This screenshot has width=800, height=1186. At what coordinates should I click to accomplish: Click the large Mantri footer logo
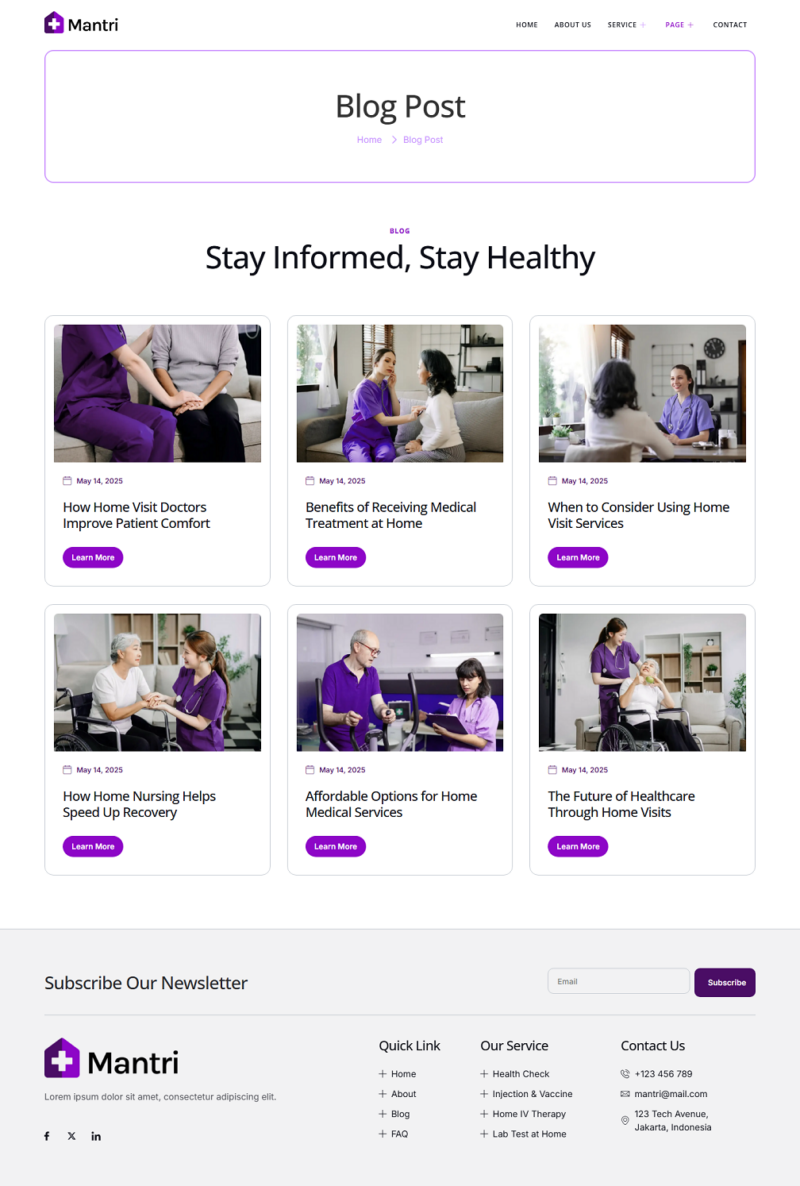(x=111, y=1058)
